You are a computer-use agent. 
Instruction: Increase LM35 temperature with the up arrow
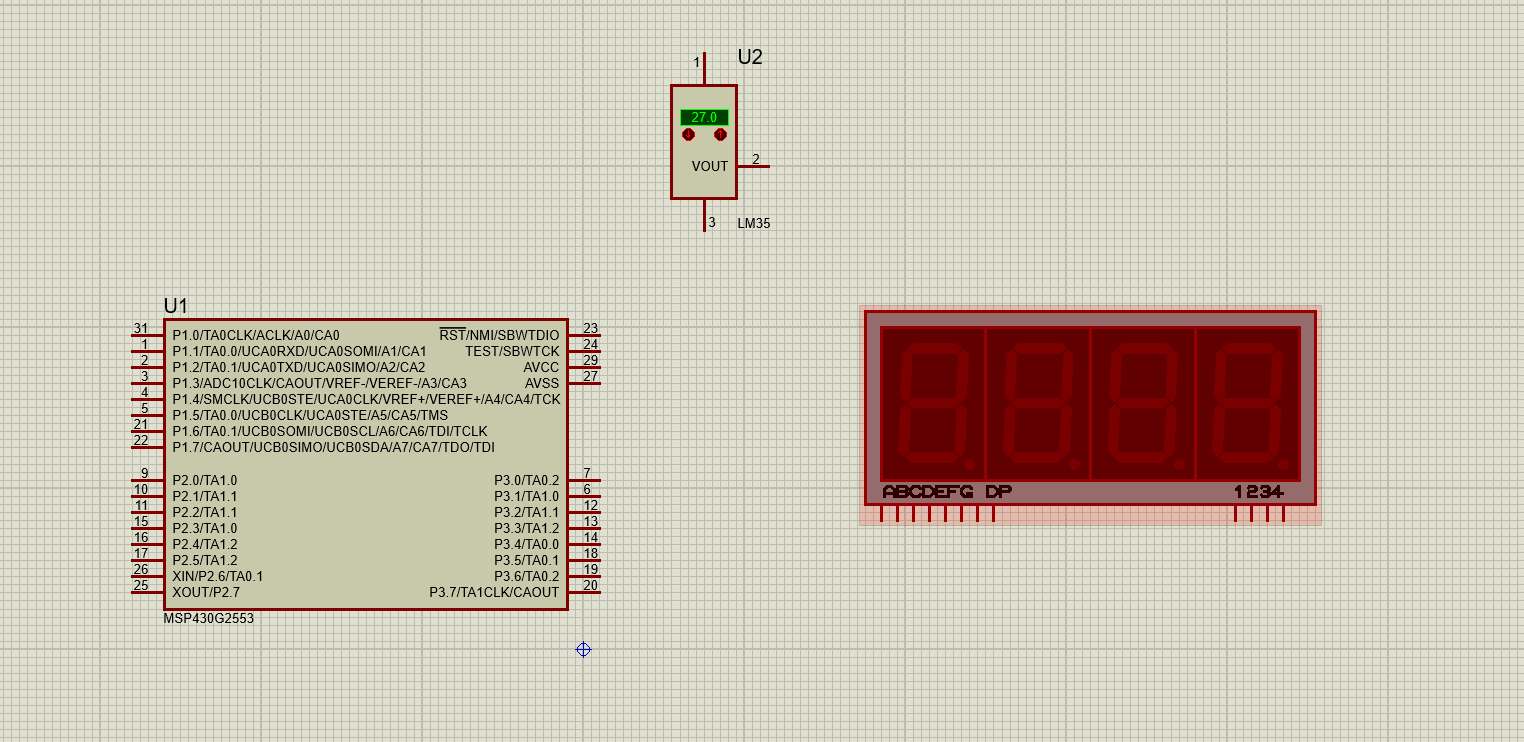pos(720,134)
